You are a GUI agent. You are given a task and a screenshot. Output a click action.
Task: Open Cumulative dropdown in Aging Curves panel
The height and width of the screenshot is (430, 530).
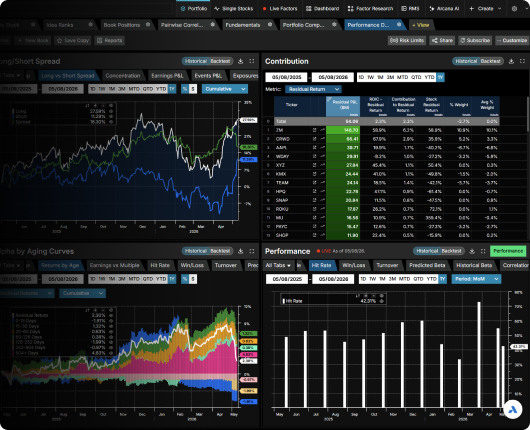tap(82, 293)
